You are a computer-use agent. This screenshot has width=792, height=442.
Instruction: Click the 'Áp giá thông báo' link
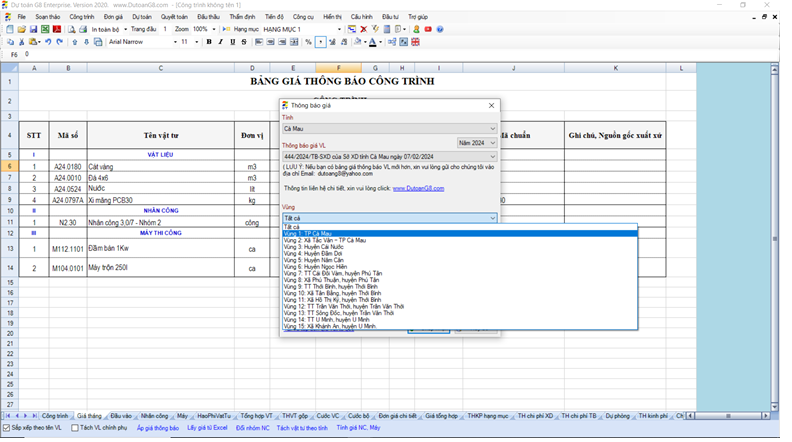point(158,427)
